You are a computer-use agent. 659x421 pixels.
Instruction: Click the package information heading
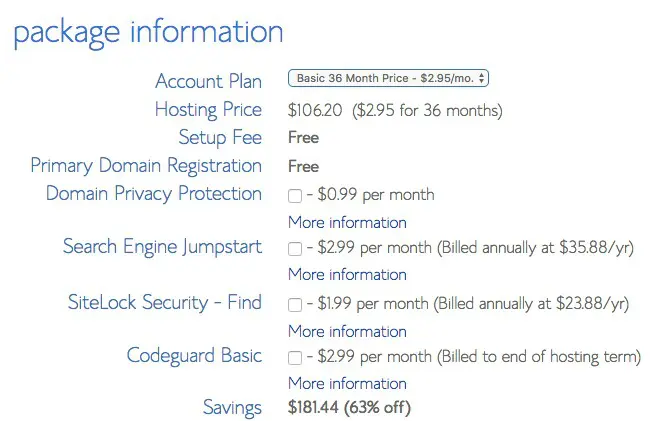[148, 31]
